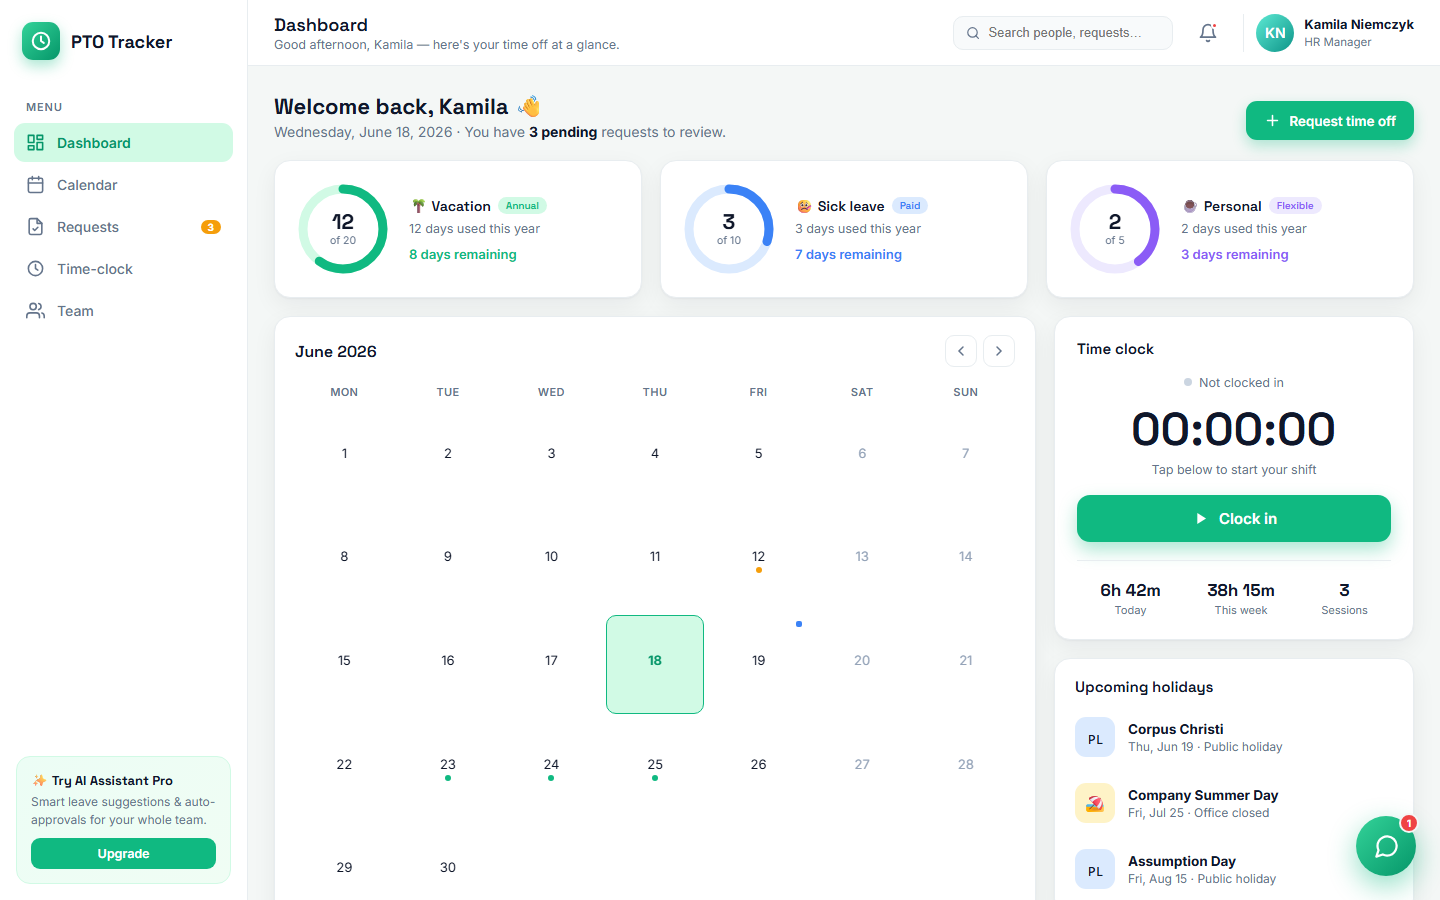Click the Requests document icon in sidebar
This screenshot has width=1440, height=900.
(x=36, y=227)
